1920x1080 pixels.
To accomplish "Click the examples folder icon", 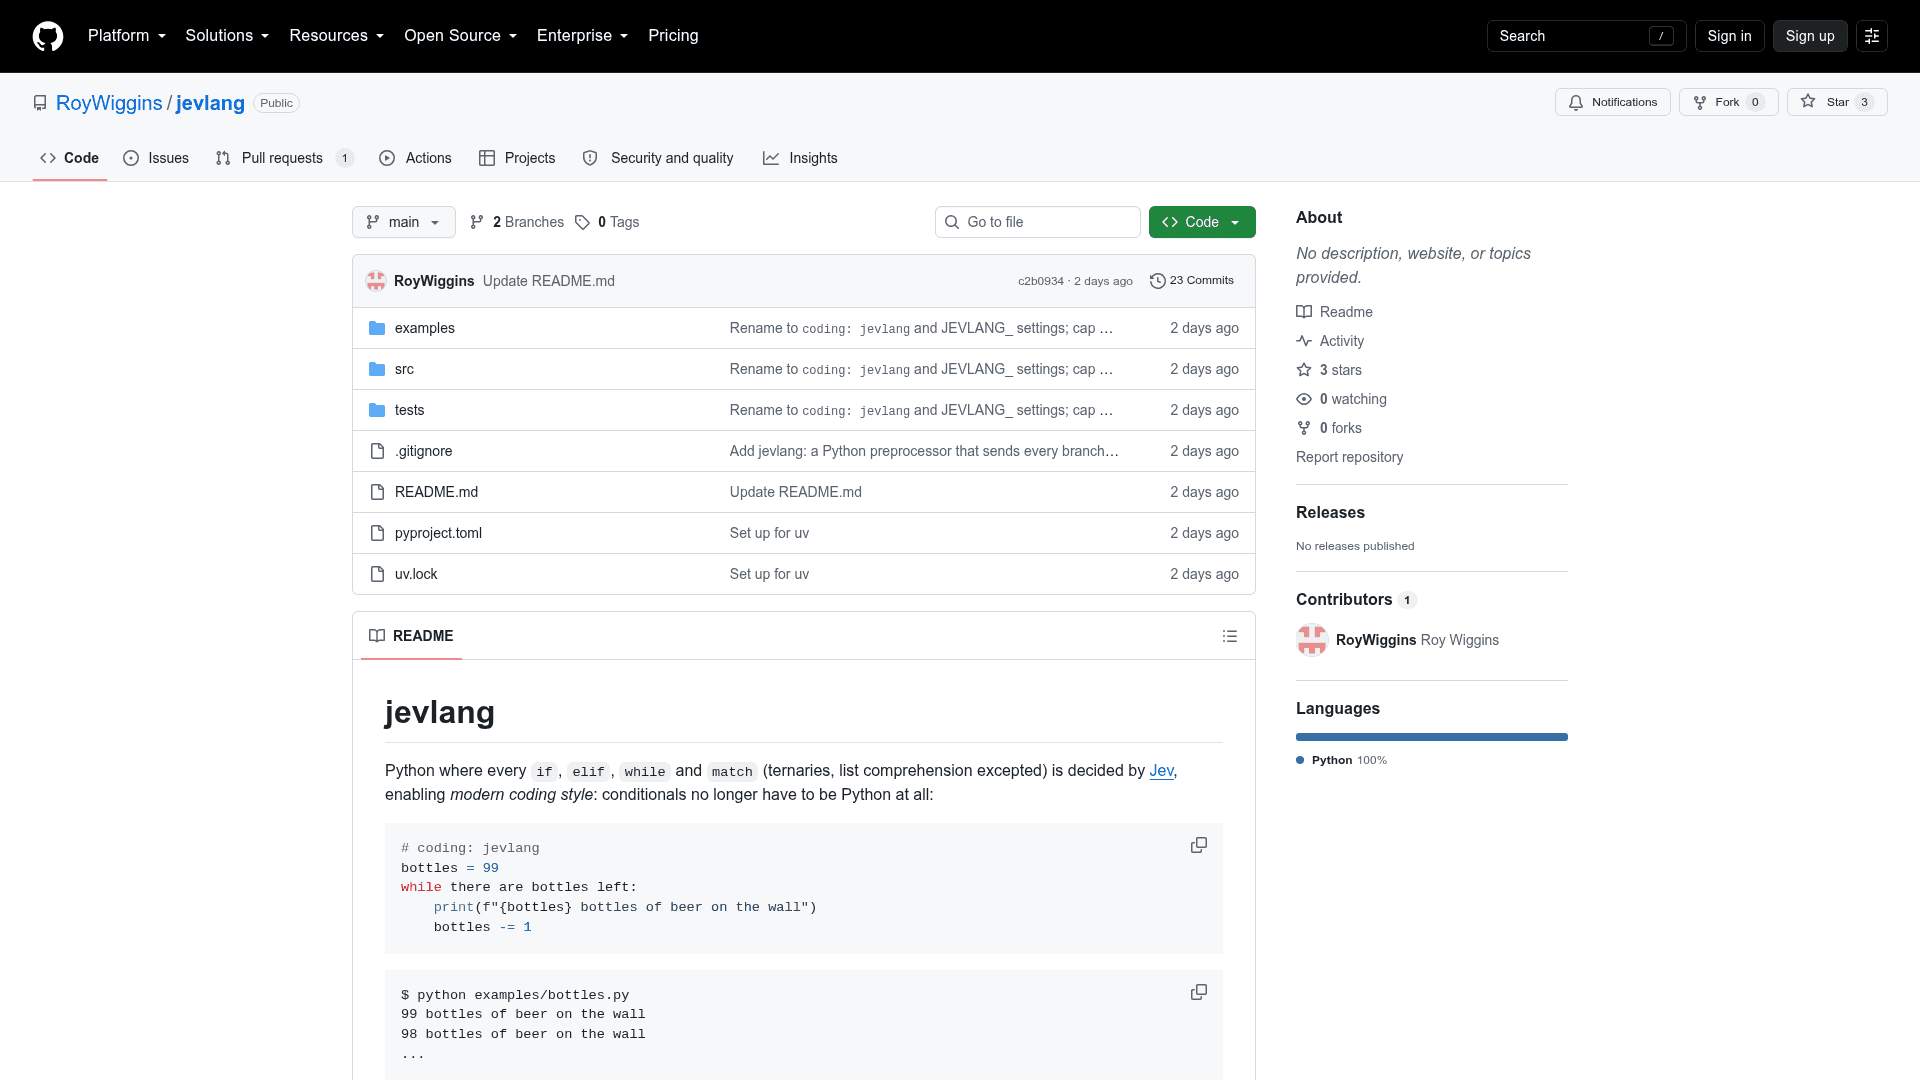I will [x=377, y=328].
